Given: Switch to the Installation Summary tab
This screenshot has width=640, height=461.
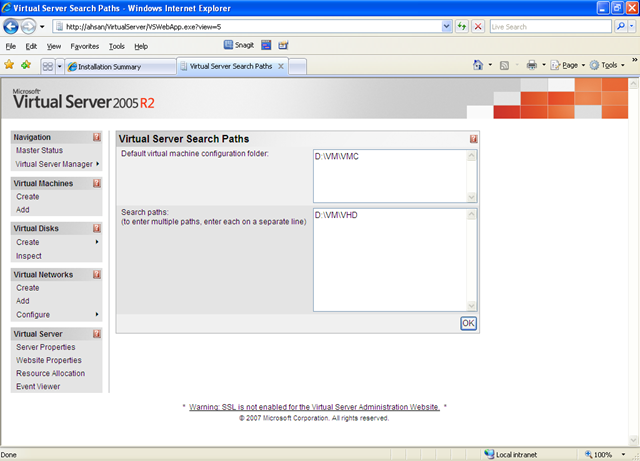Looking at the screenshot, I should (109, 67).
